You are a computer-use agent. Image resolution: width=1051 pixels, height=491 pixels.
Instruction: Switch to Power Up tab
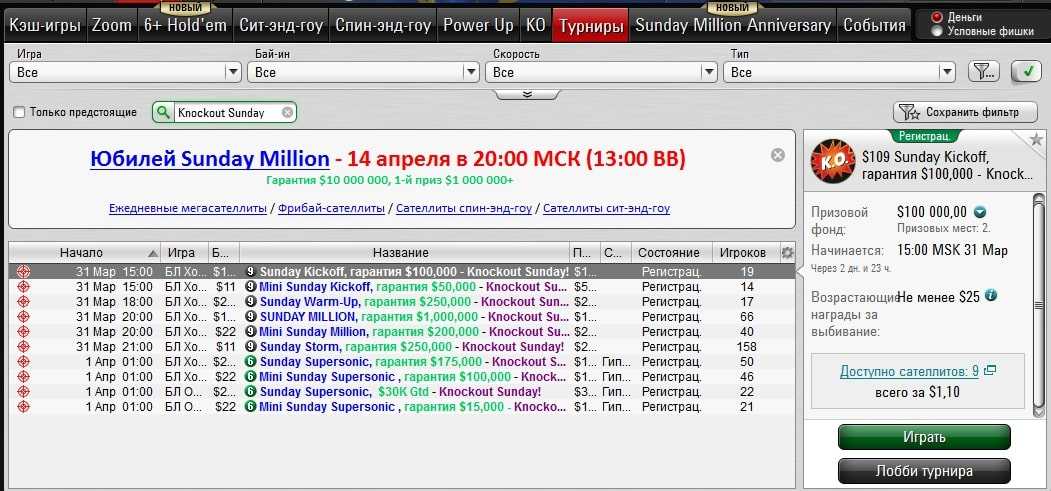point(478,25)
